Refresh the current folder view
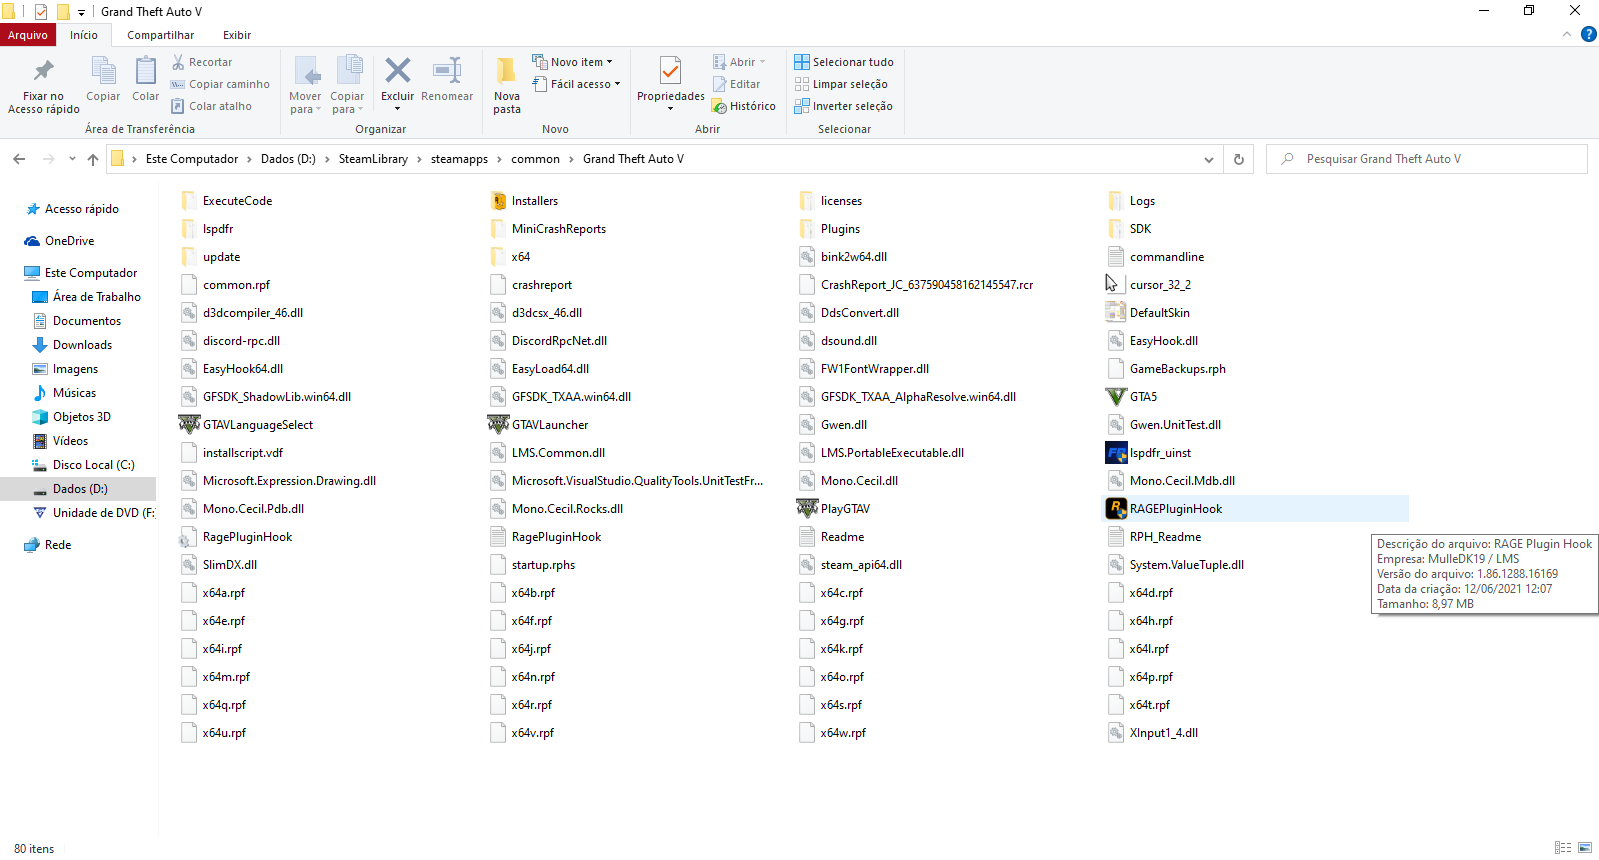The height and width of the screenshot is (860, 1599). (x=1239, y=159)
